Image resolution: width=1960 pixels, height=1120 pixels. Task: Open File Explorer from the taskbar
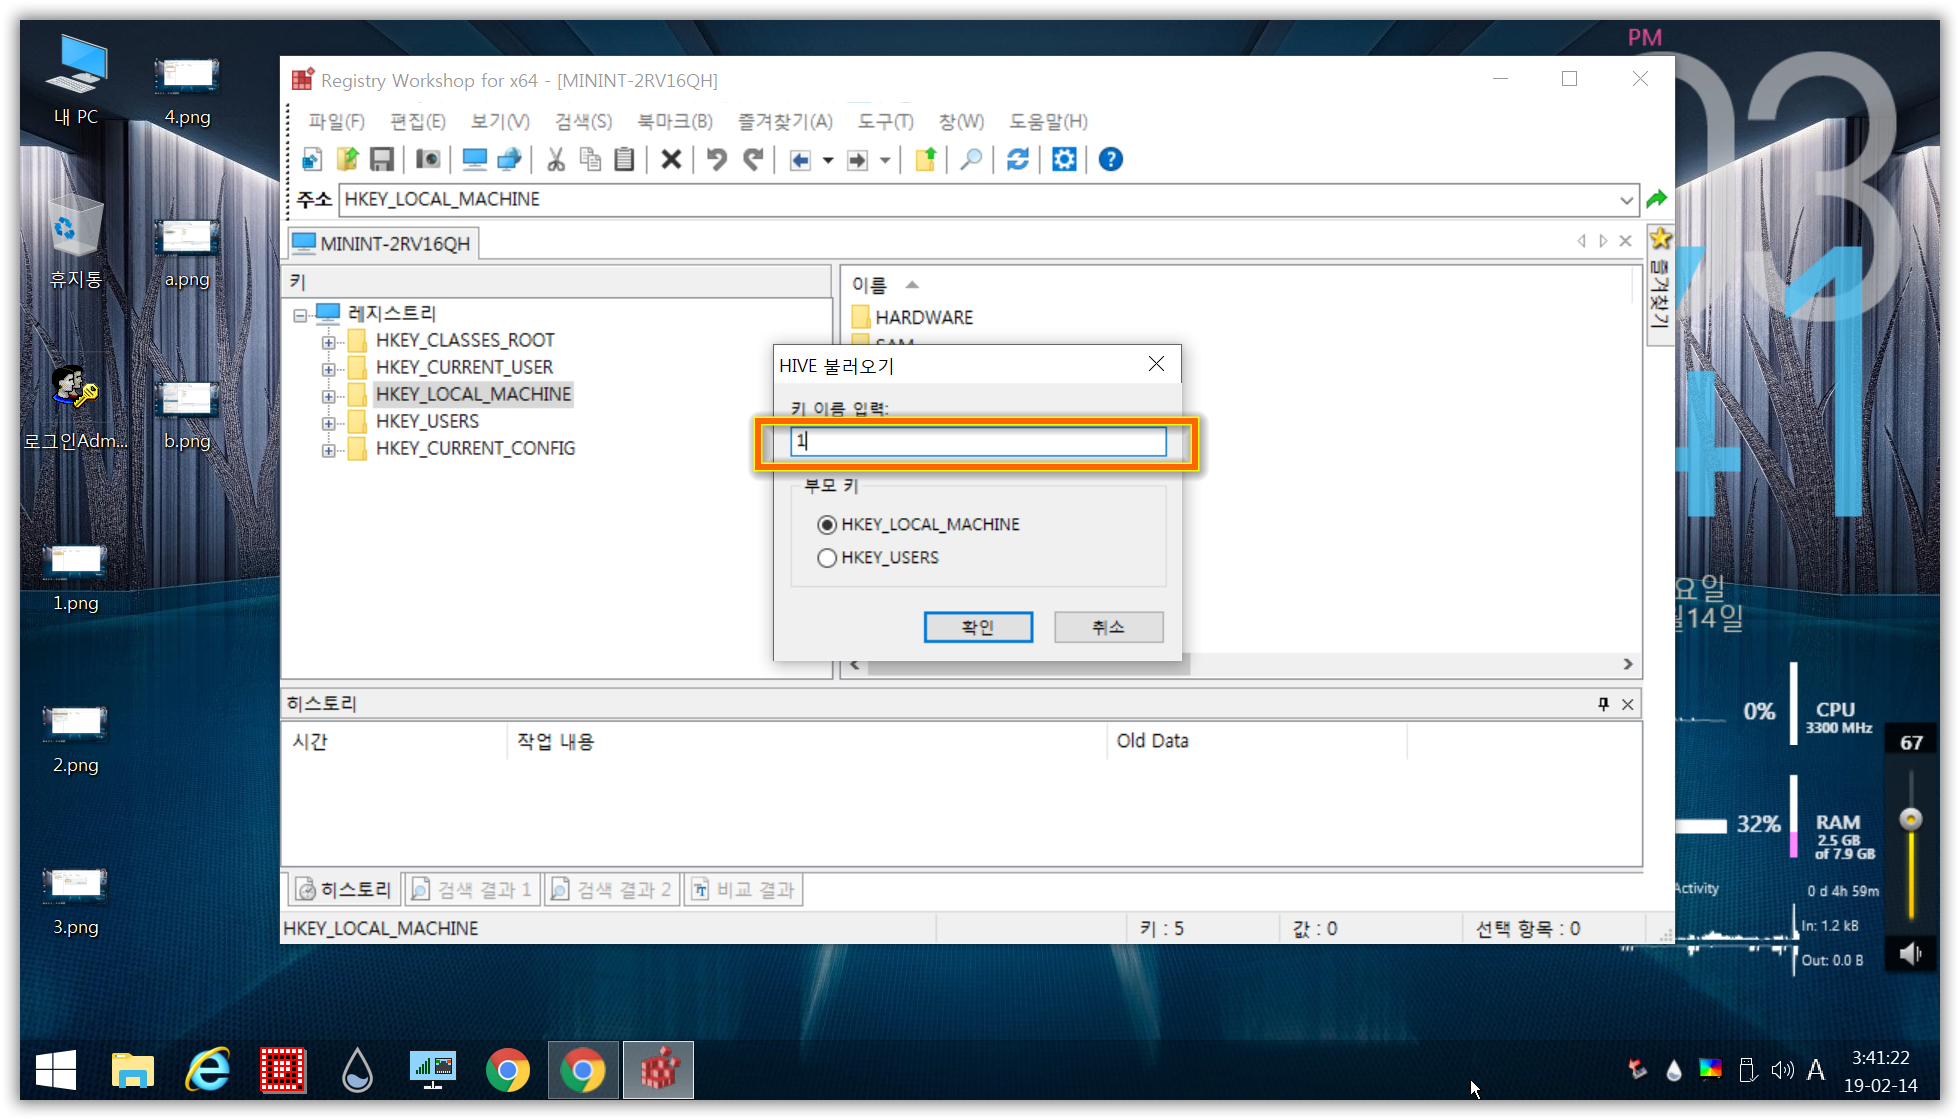click(132, 1071)
